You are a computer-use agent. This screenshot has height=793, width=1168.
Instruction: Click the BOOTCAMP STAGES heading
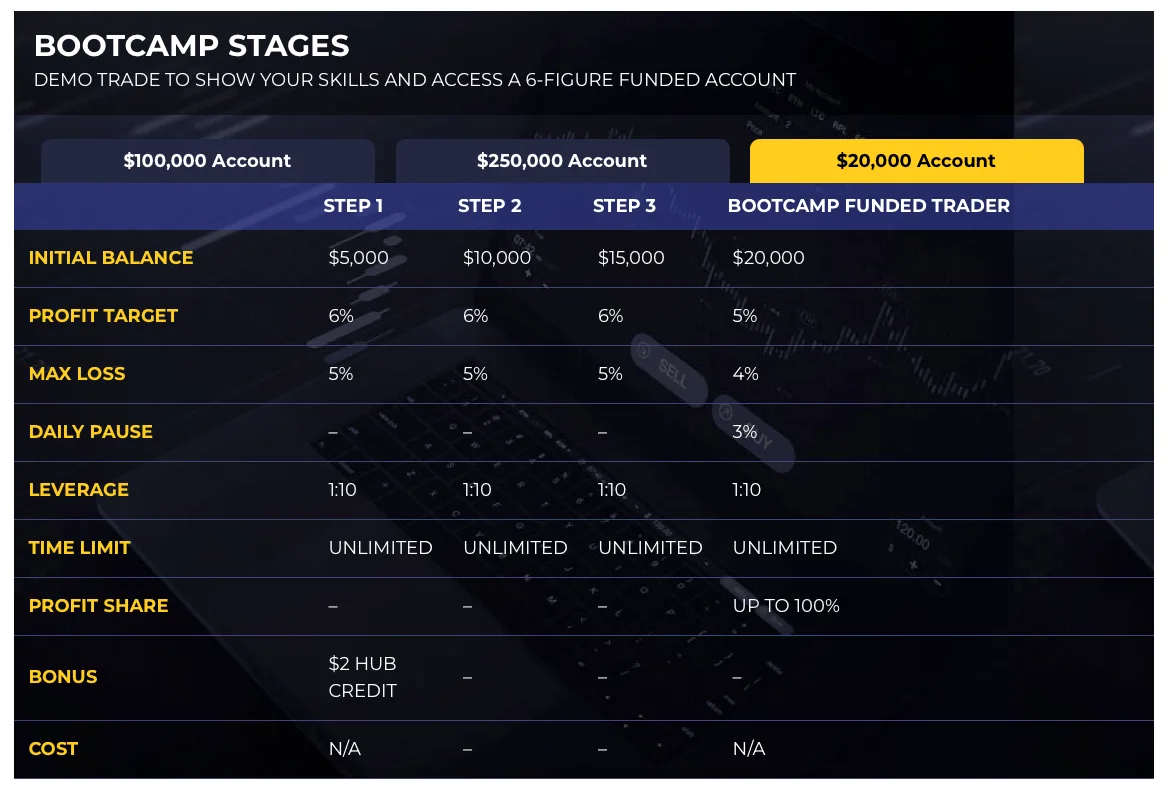click(x=192, y=45)
